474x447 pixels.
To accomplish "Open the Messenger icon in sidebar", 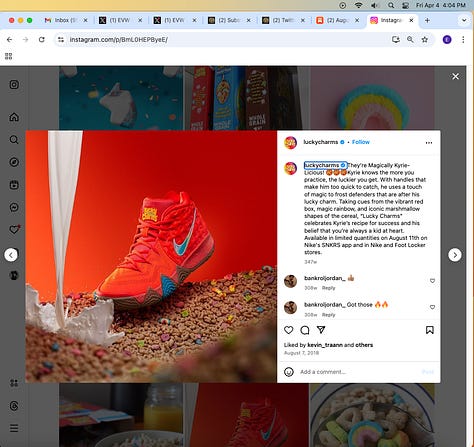I will [x=14, y=207].
